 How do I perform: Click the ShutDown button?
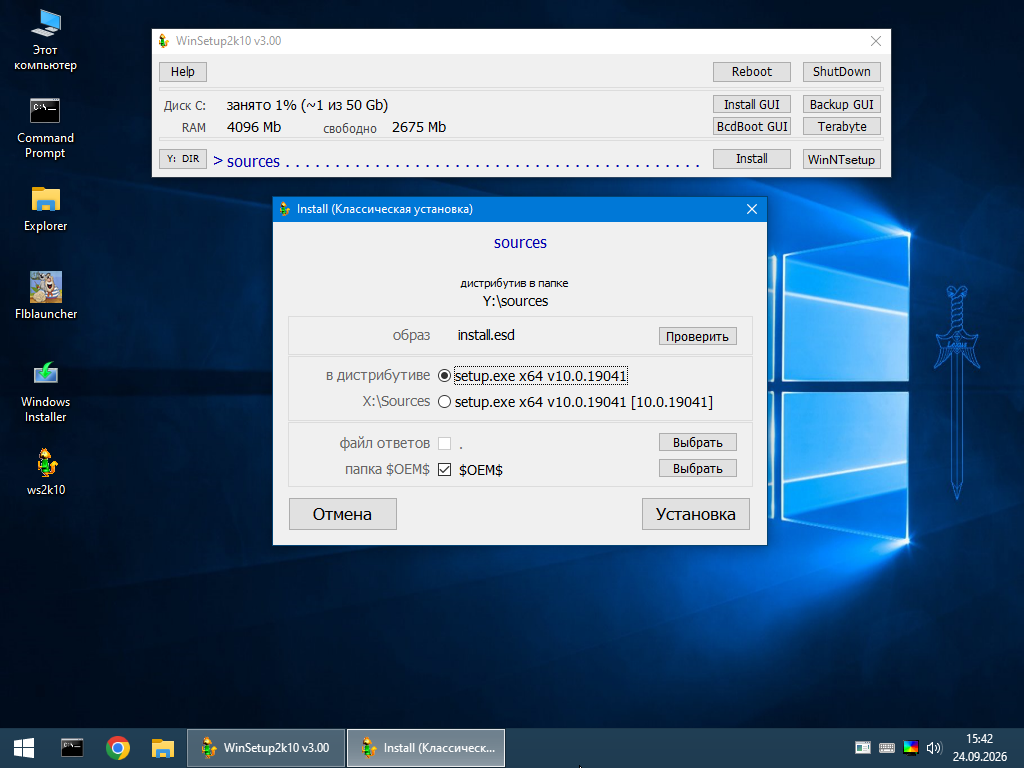click(x=841, y=72)
